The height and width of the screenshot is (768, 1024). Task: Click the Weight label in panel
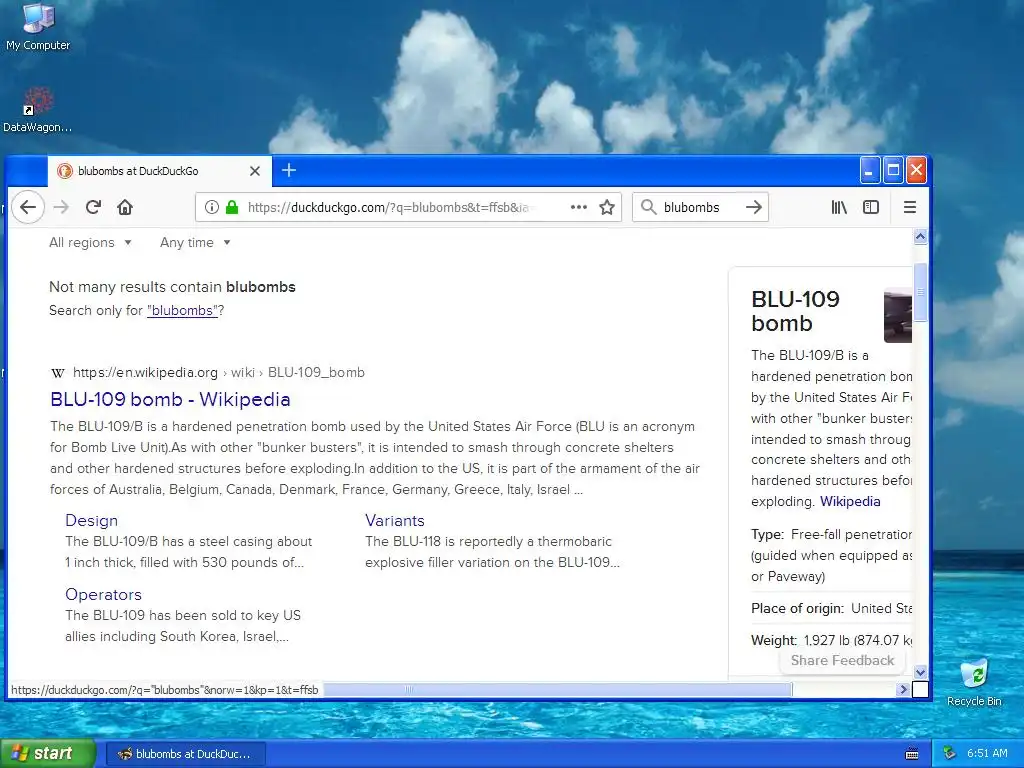774,640
